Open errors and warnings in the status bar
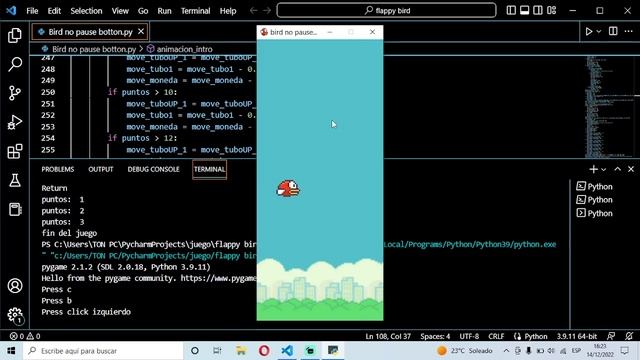The image size is (640, 360). point(25,336)
